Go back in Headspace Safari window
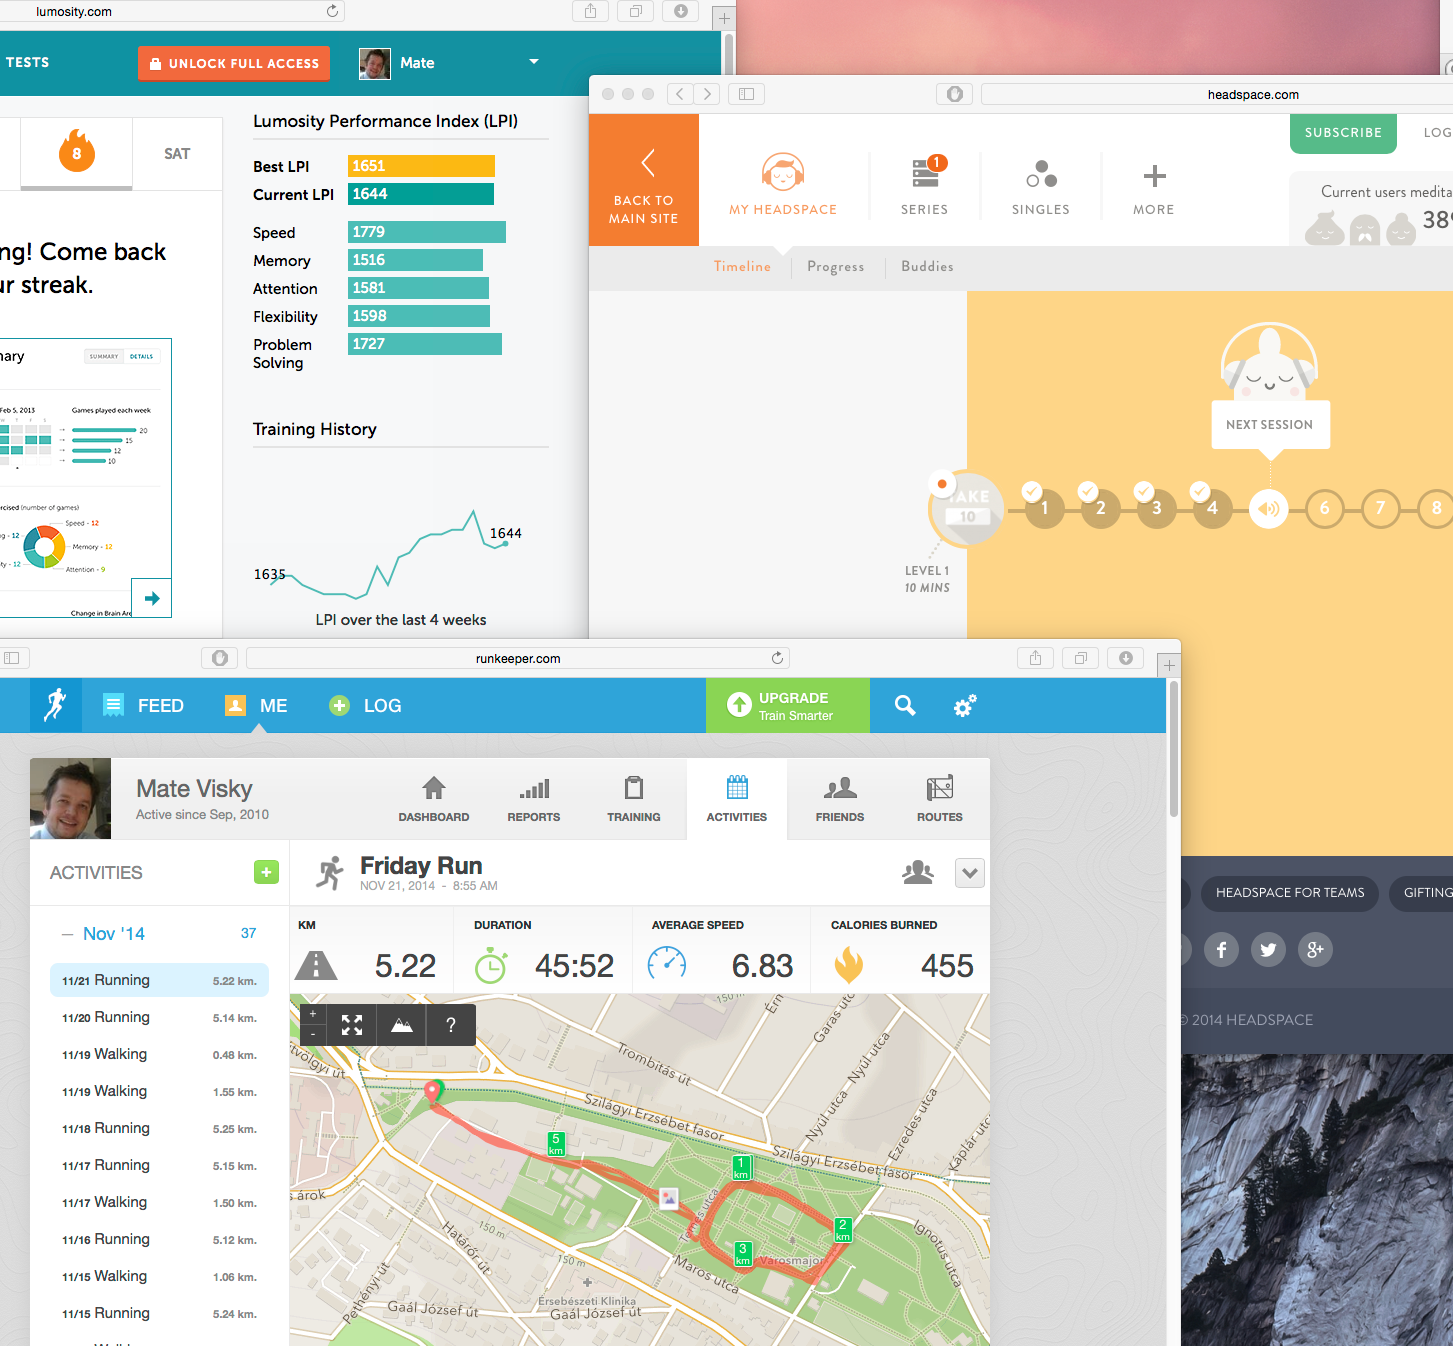The width and height of the screenshot is (1453, 1346). (680, 94)
